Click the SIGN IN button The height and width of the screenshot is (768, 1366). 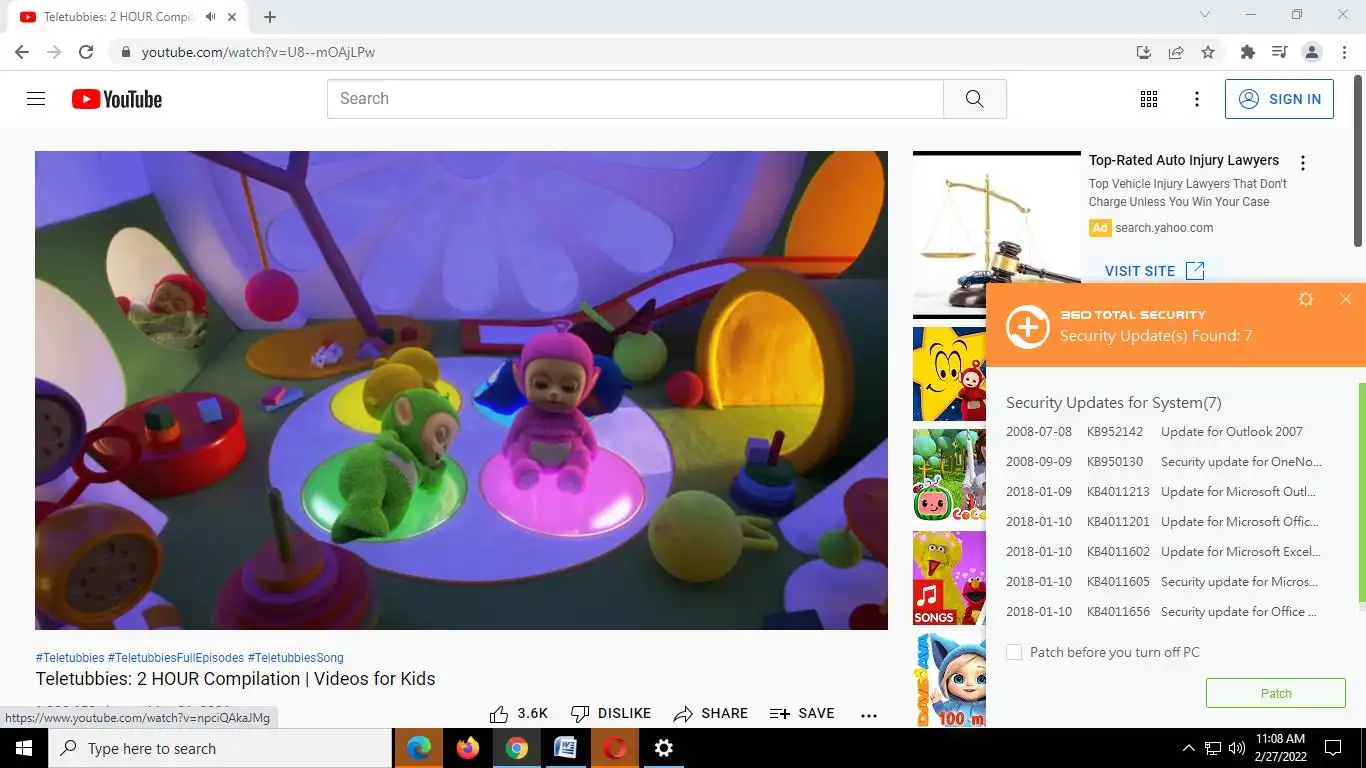pyautogui.click(x=1279, y=99)
